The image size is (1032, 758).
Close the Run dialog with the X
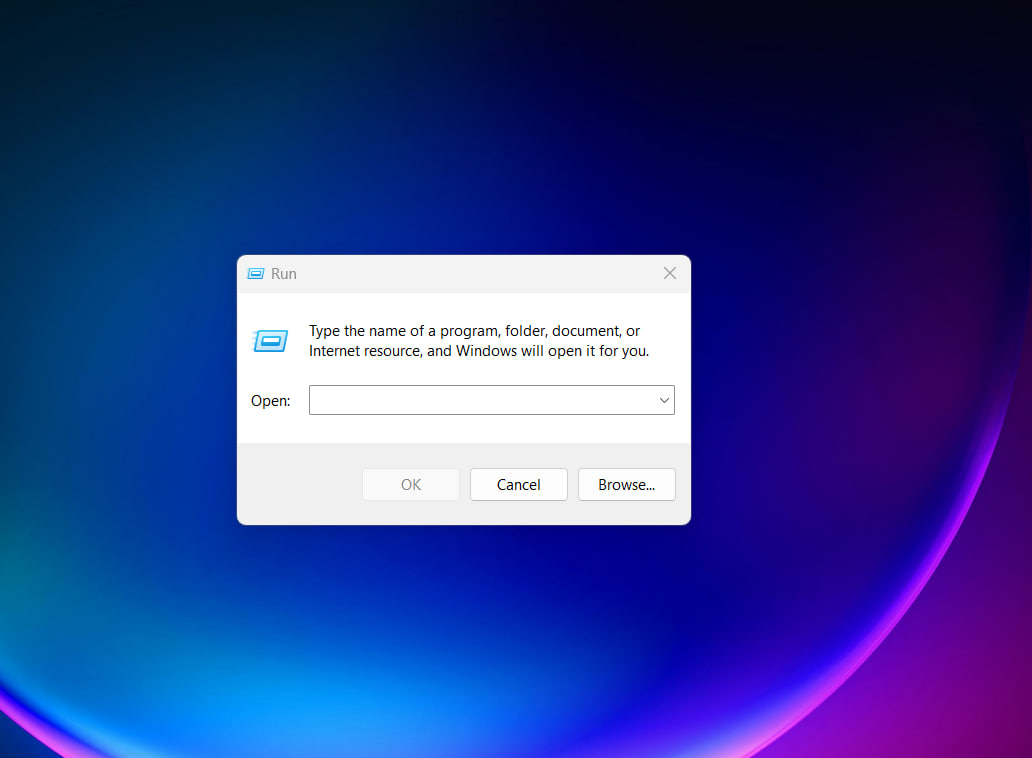(x=669, y=273)
